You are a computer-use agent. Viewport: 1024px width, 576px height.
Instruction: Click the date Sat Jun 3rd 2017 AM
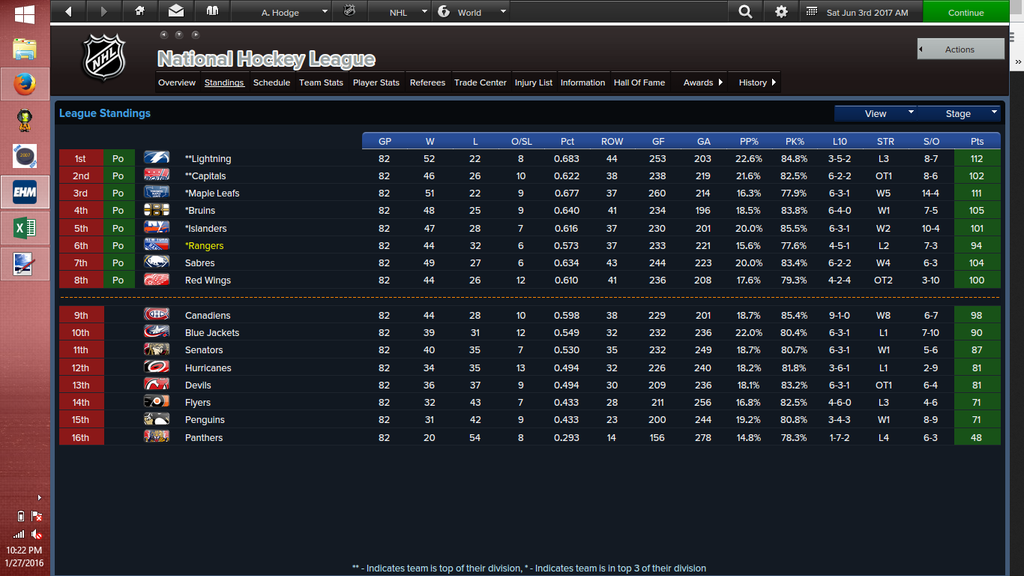point(867,12)
